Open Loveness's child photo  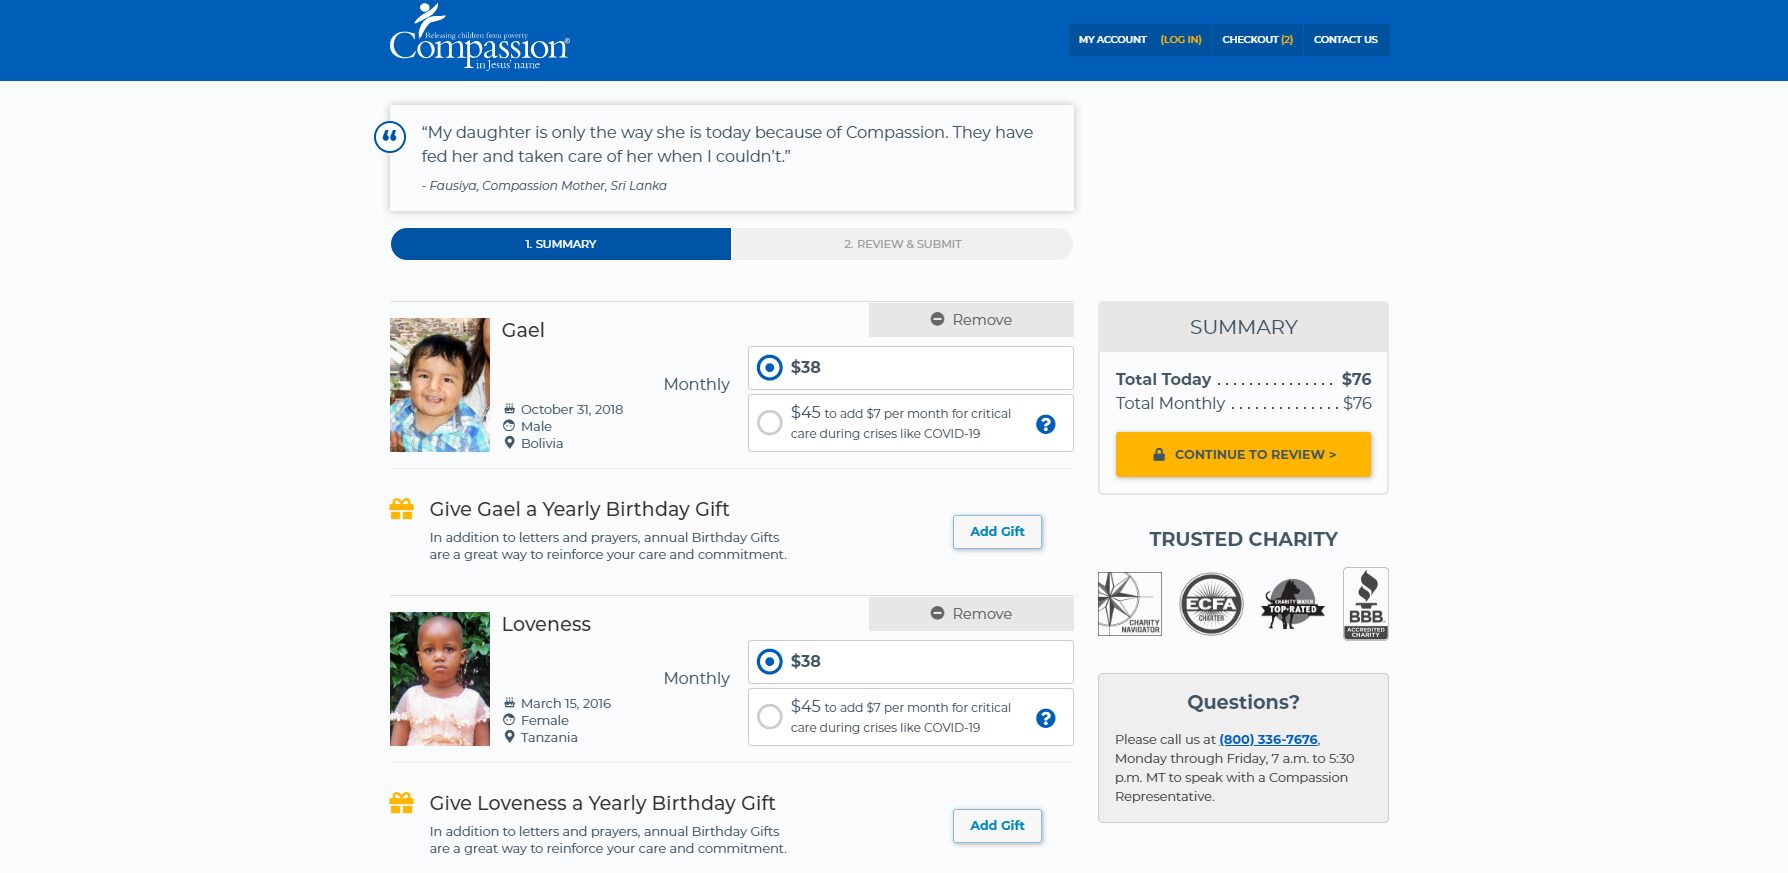tap(440, 679)
